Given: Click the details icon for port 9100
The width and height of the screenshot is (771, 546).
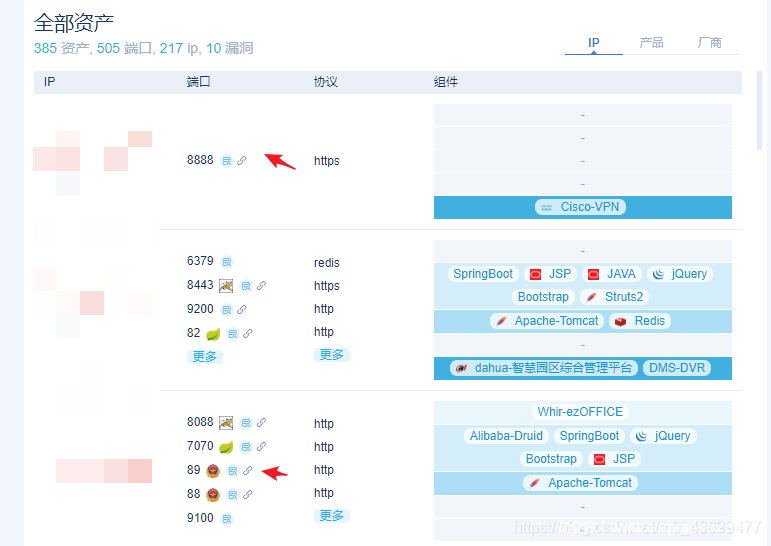Looking at the screenshot, I should click(x=226, y=519).
